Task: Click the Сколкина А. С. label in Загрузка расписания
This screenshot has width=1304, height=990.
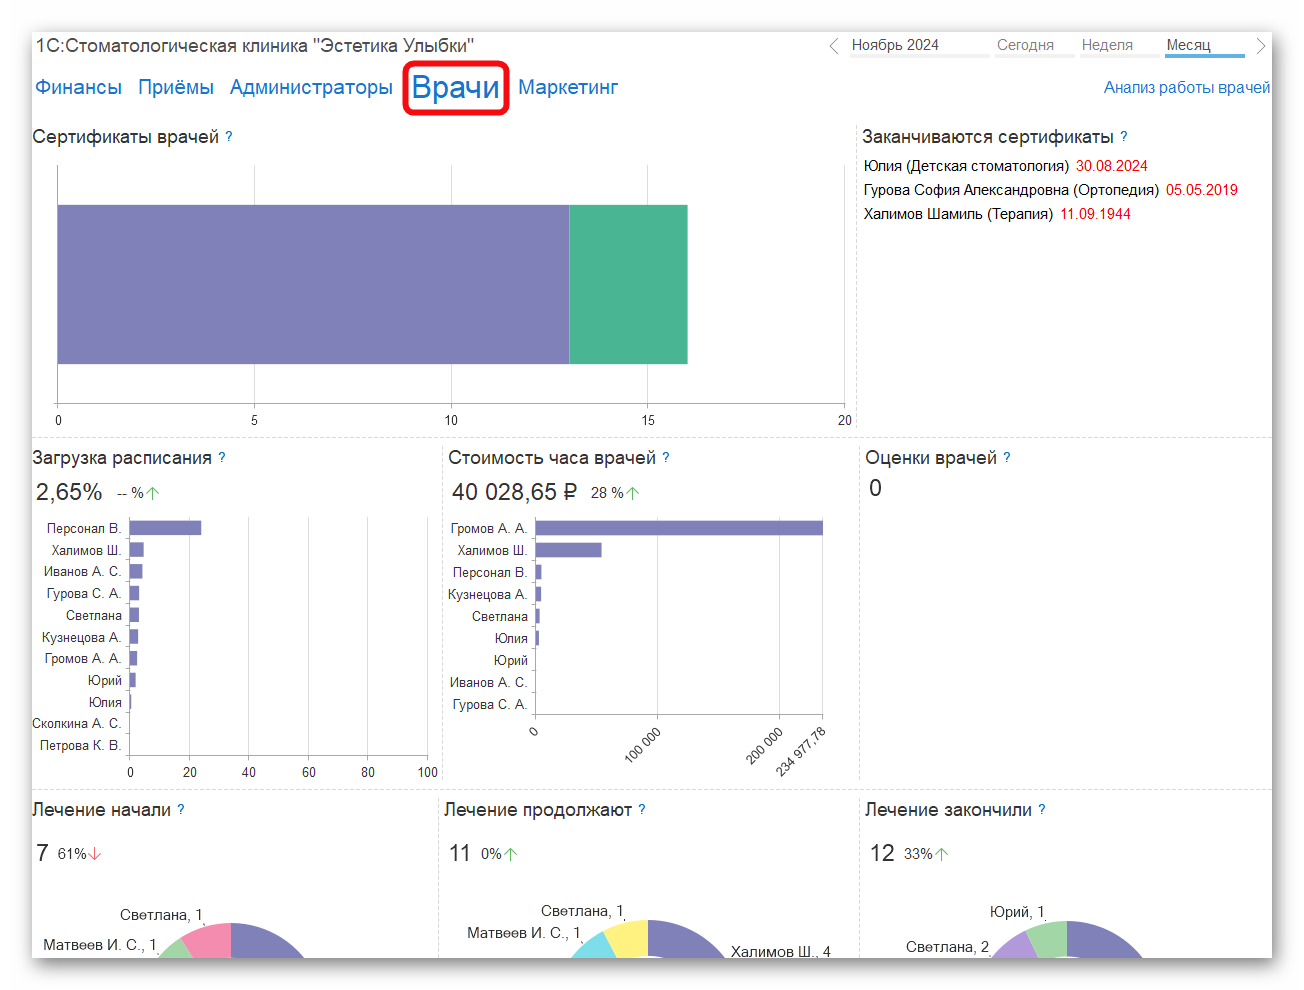Action: coord(76,723)
